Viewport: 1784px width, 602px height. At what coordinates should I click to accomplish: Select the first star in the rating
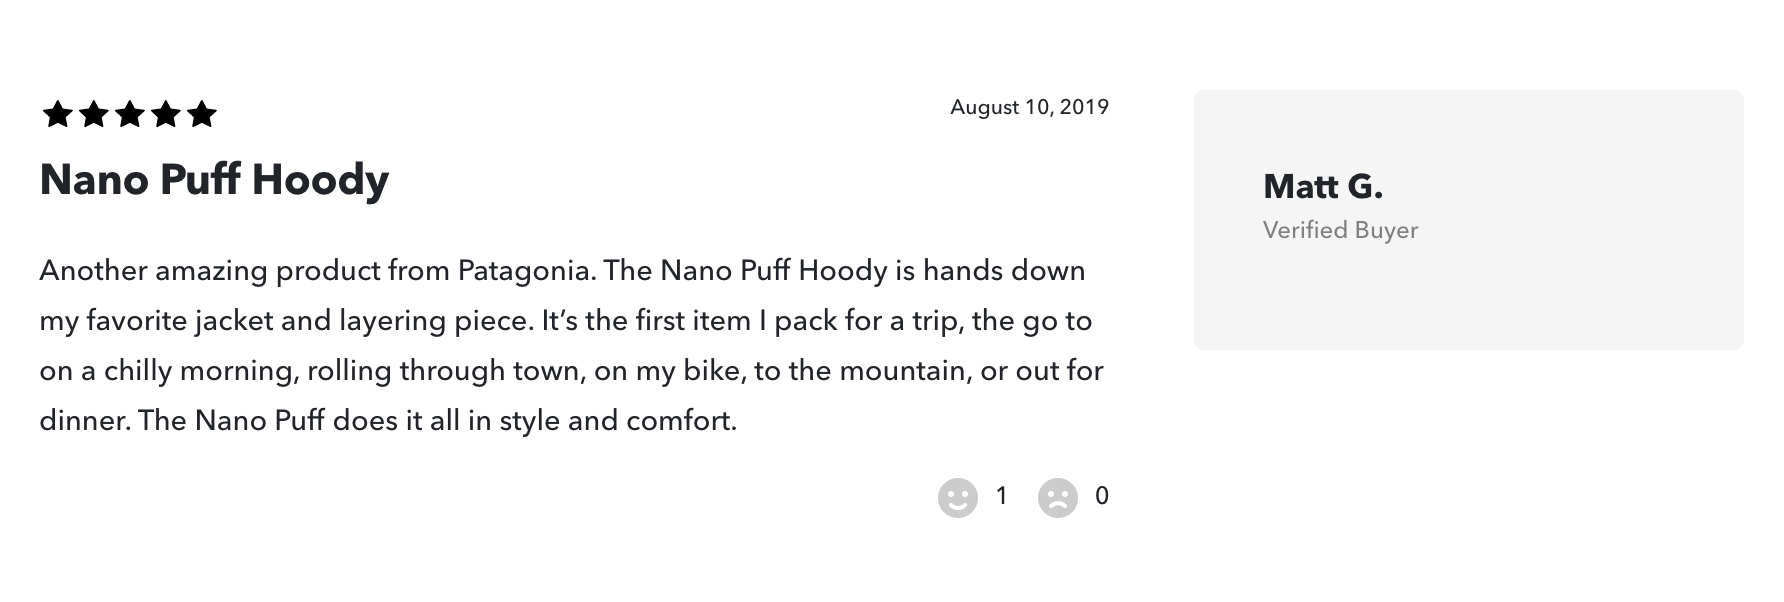[58, 113]
